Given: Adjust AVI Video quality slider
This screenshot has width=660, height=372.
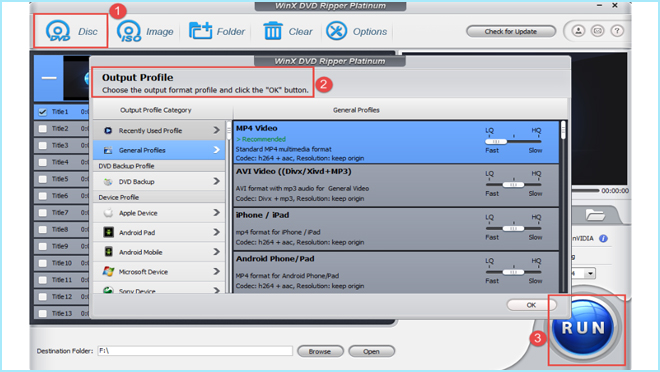Looking at the screenshot, I should (513, 185).
